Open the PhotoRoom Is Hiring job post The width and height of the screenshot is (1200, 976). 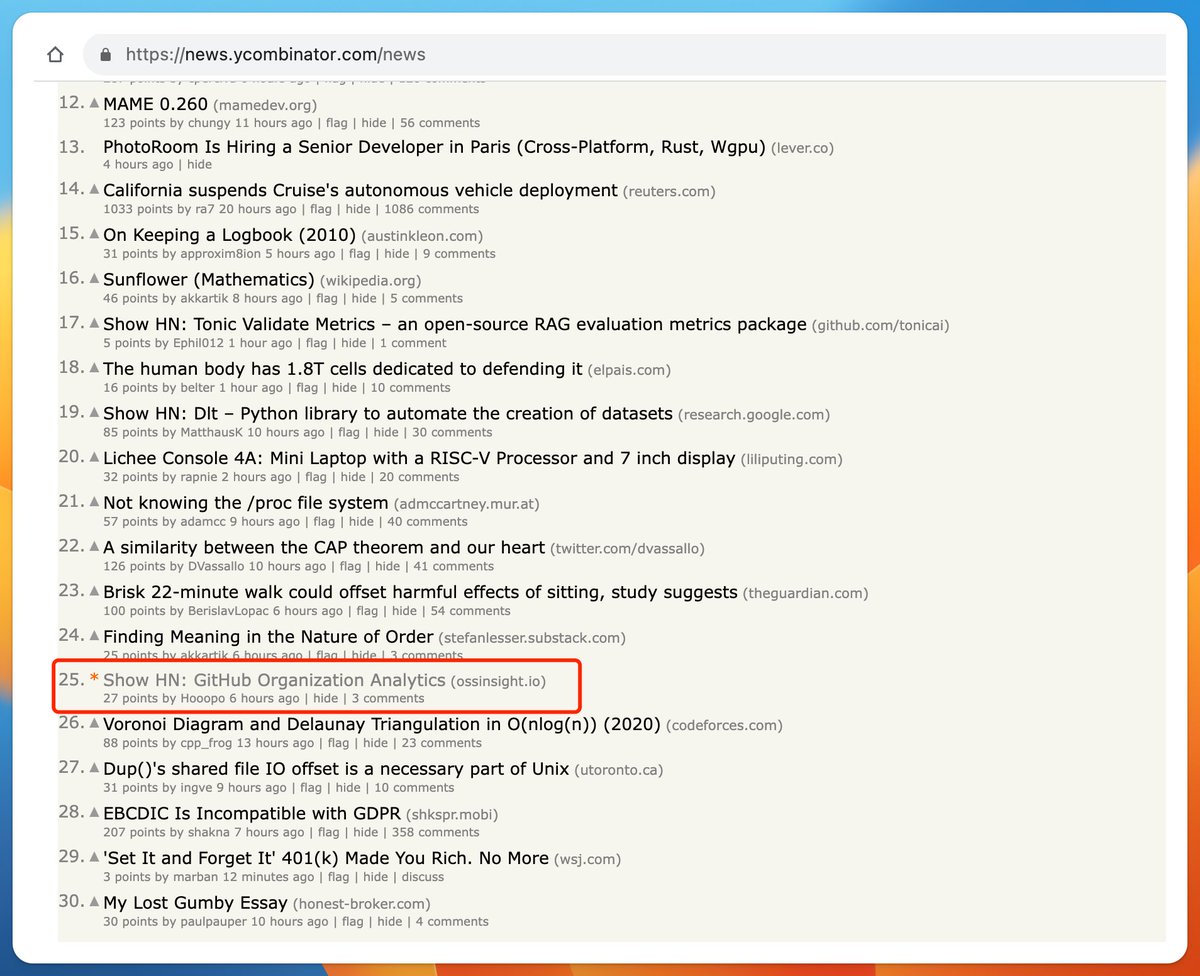434,147
